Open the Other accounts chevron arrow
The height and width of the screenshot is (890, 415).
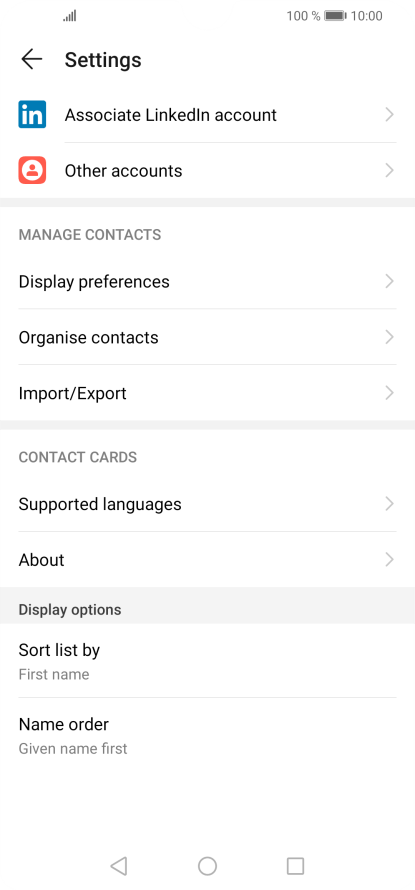[389, 170]
